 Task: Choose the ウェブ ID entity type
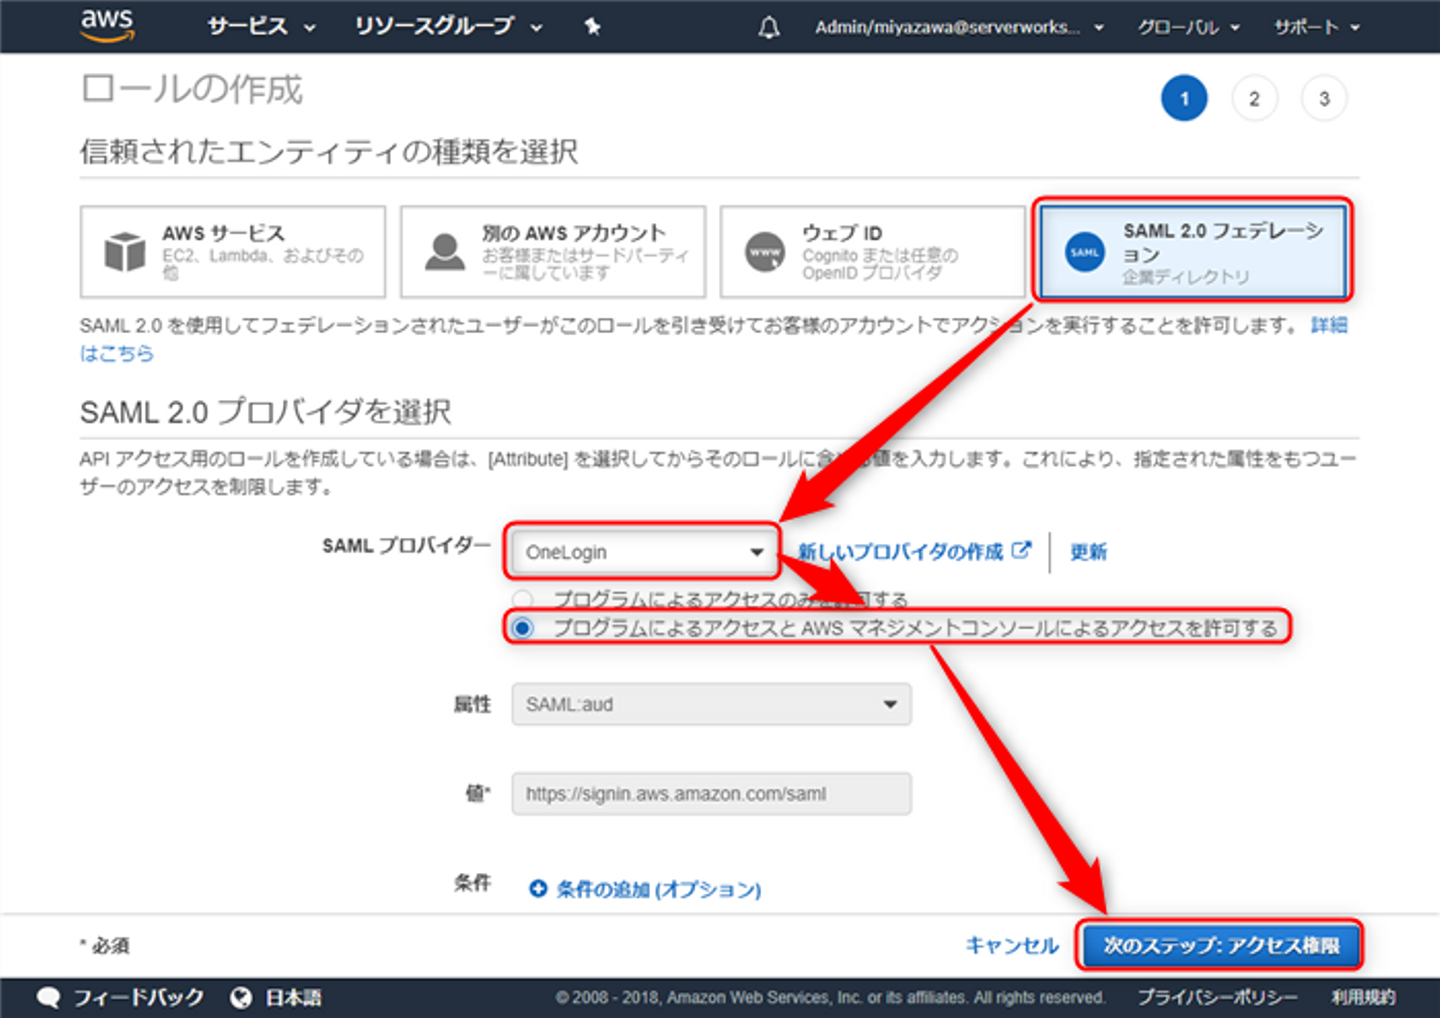pyautogui.click(x=873, y=252)
